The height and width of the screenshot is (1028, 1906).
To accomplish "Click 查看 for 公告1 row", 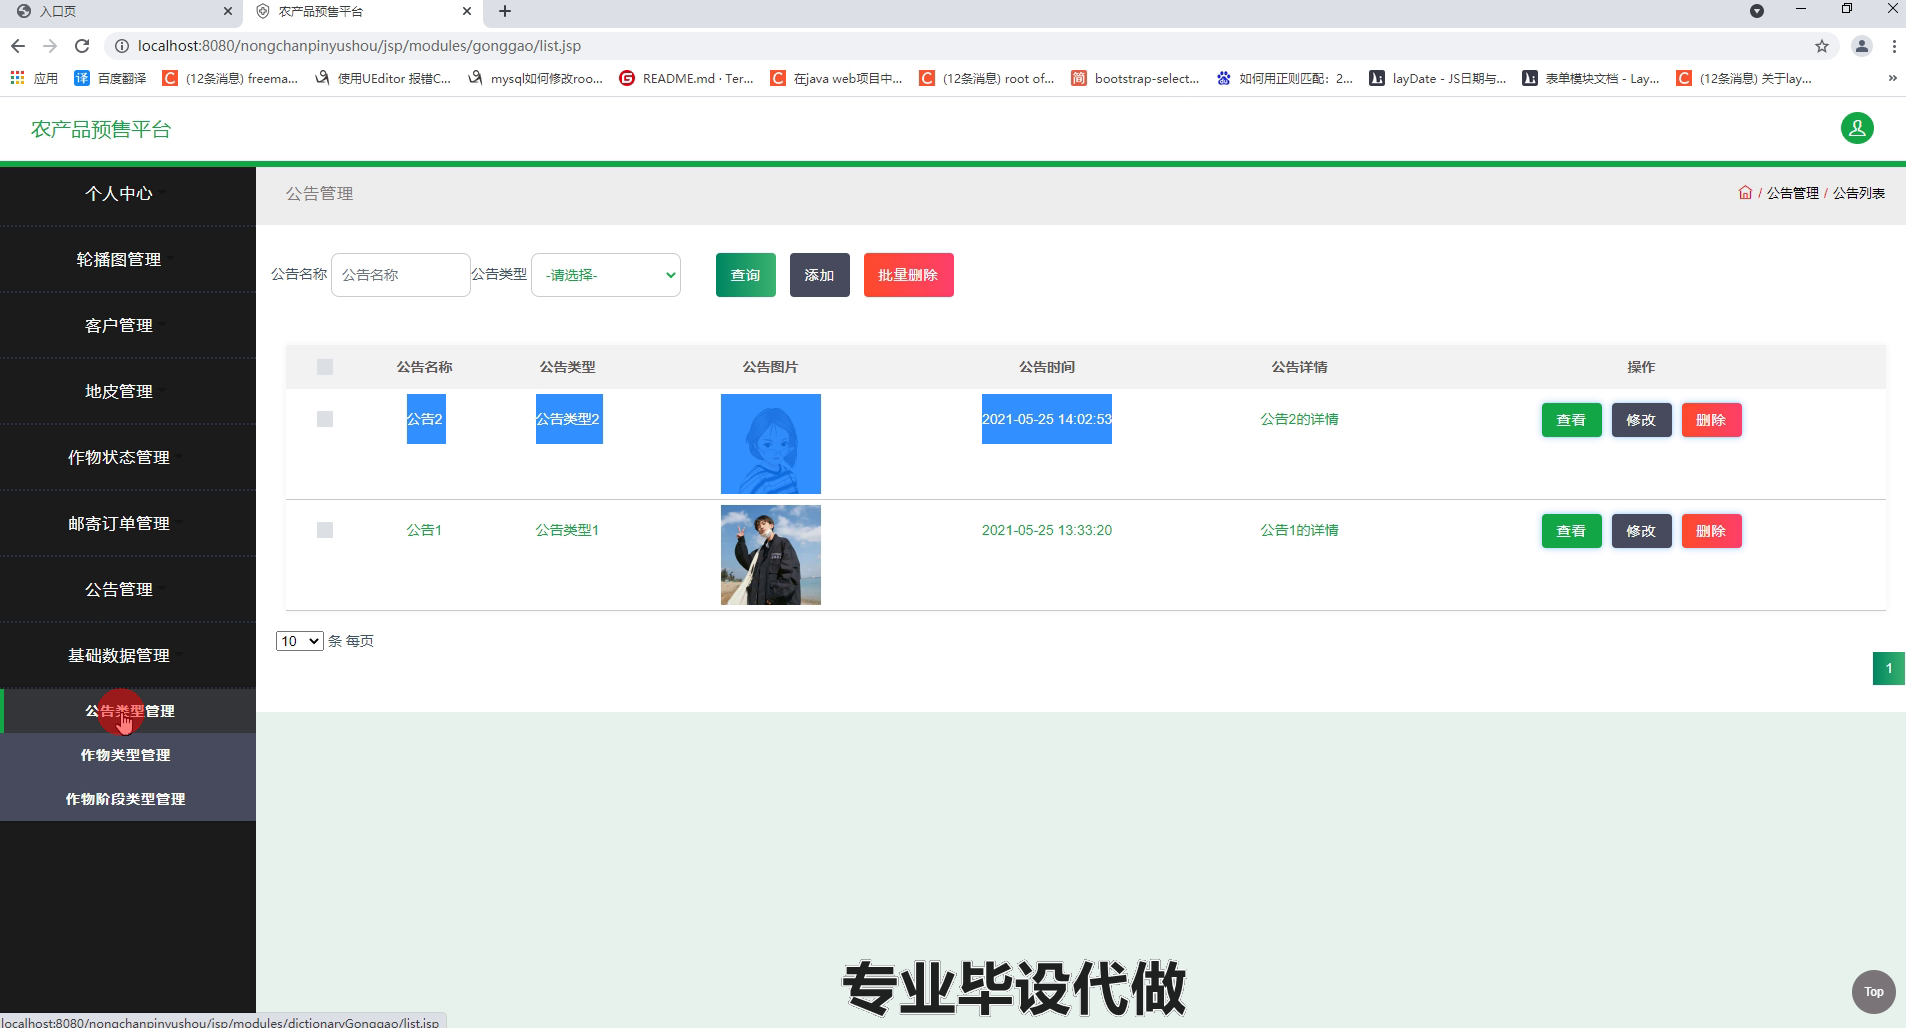I will pyautogui.click(x=1571, y=531).
